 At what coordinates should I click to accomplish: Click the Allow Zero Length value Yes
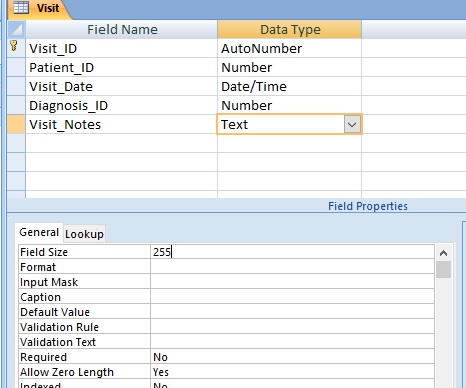[x=292, y=372]
